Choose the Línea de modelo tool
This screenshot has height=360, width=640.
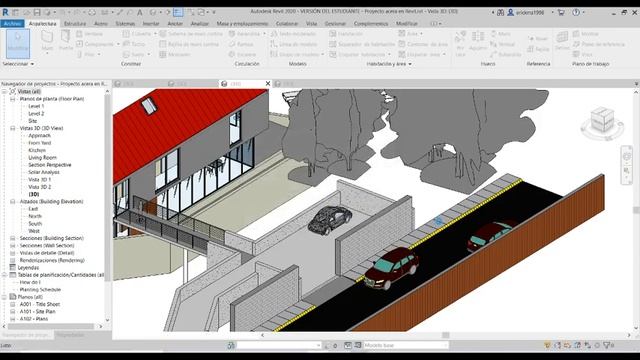click(x=293, y=44)
